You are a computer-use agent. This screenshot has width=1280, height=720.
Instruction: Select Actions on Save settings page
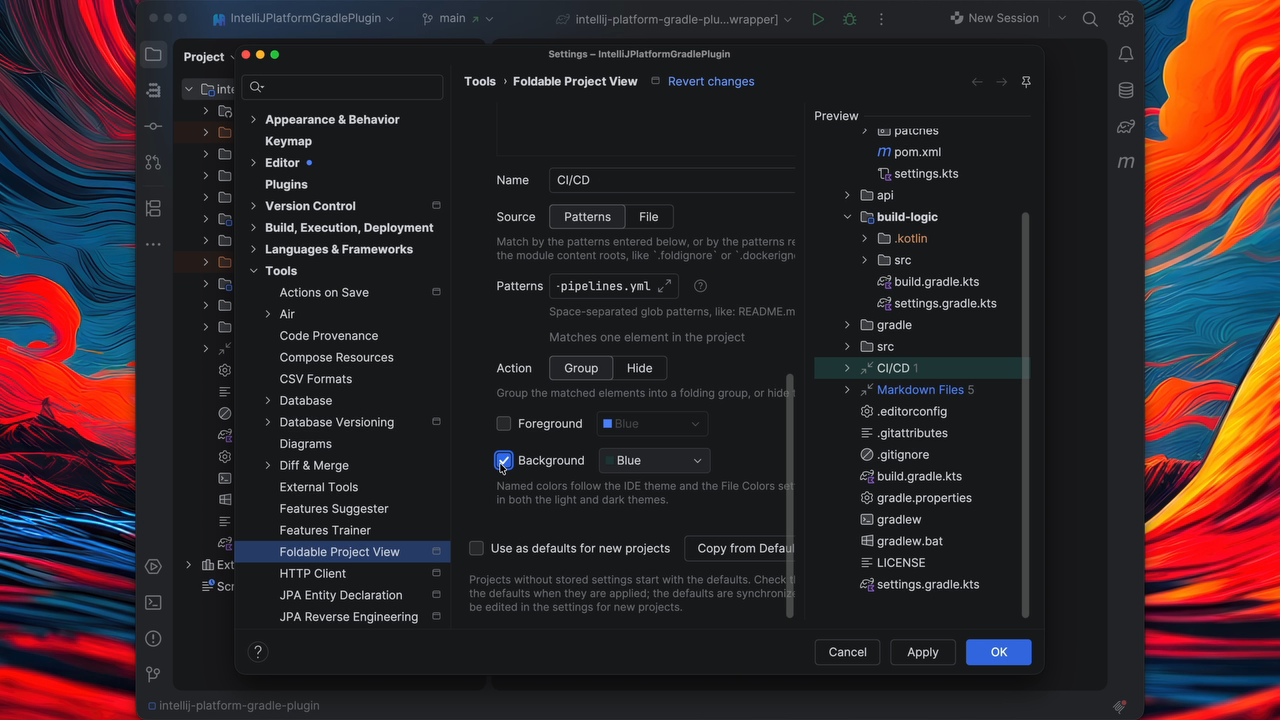tap(324, 292)
